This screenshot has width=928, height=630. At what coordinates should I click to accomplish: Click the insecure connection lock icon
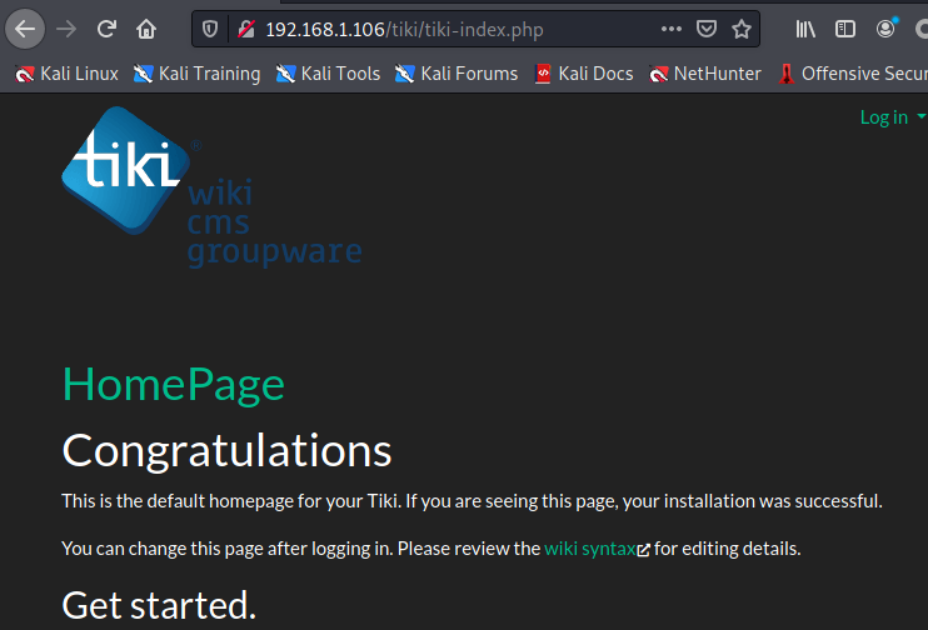(x=246, y=29)
